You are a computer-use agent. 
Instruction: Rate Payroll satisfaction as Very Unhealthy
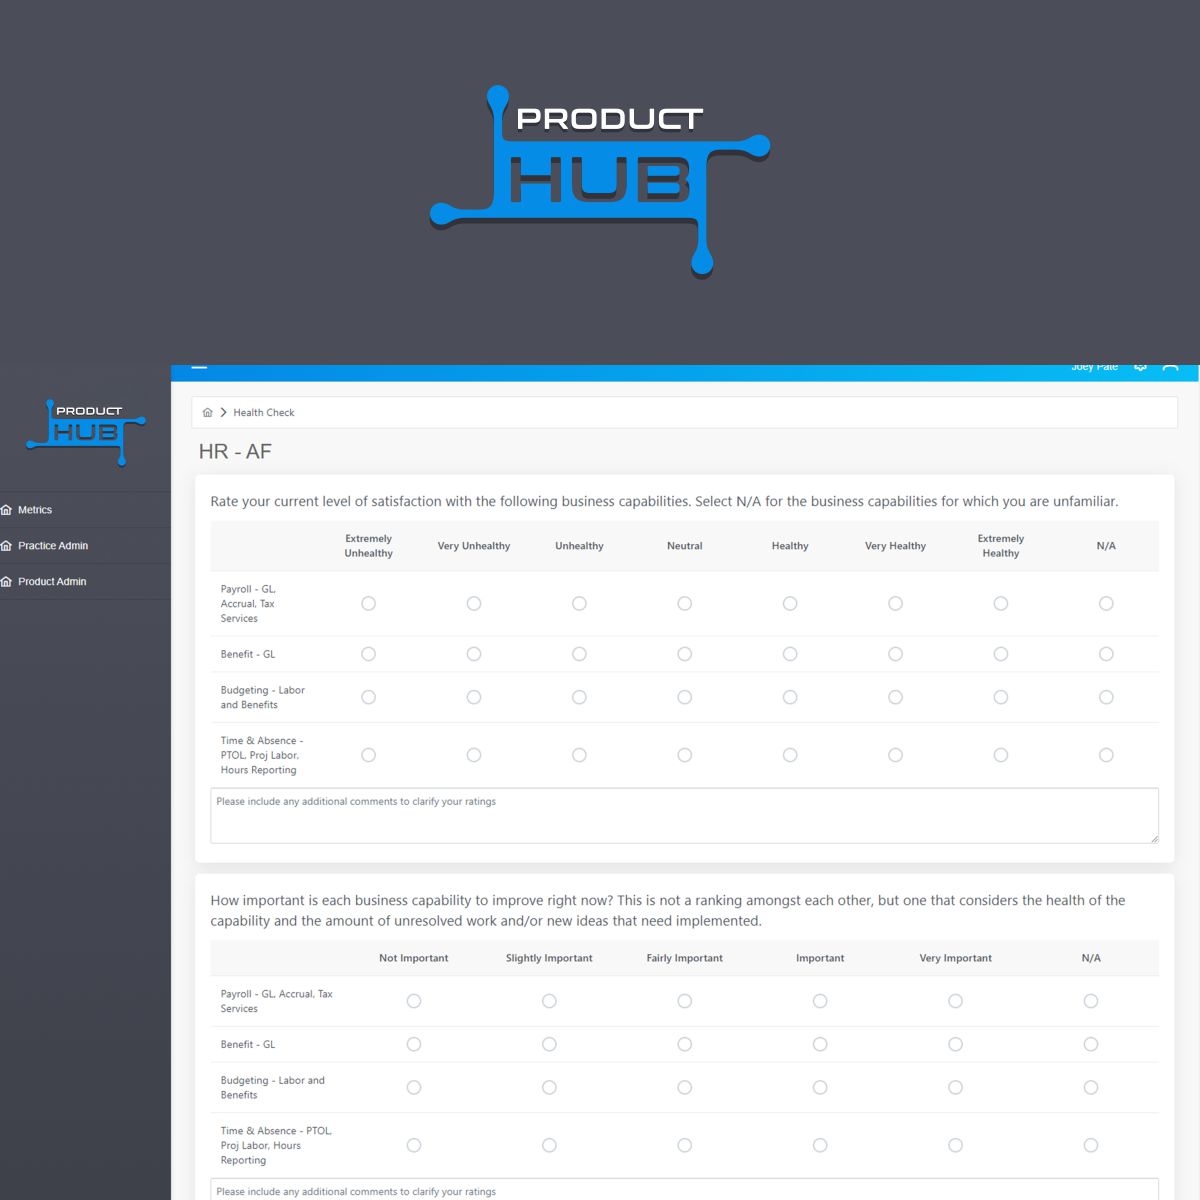coord(474,604)
